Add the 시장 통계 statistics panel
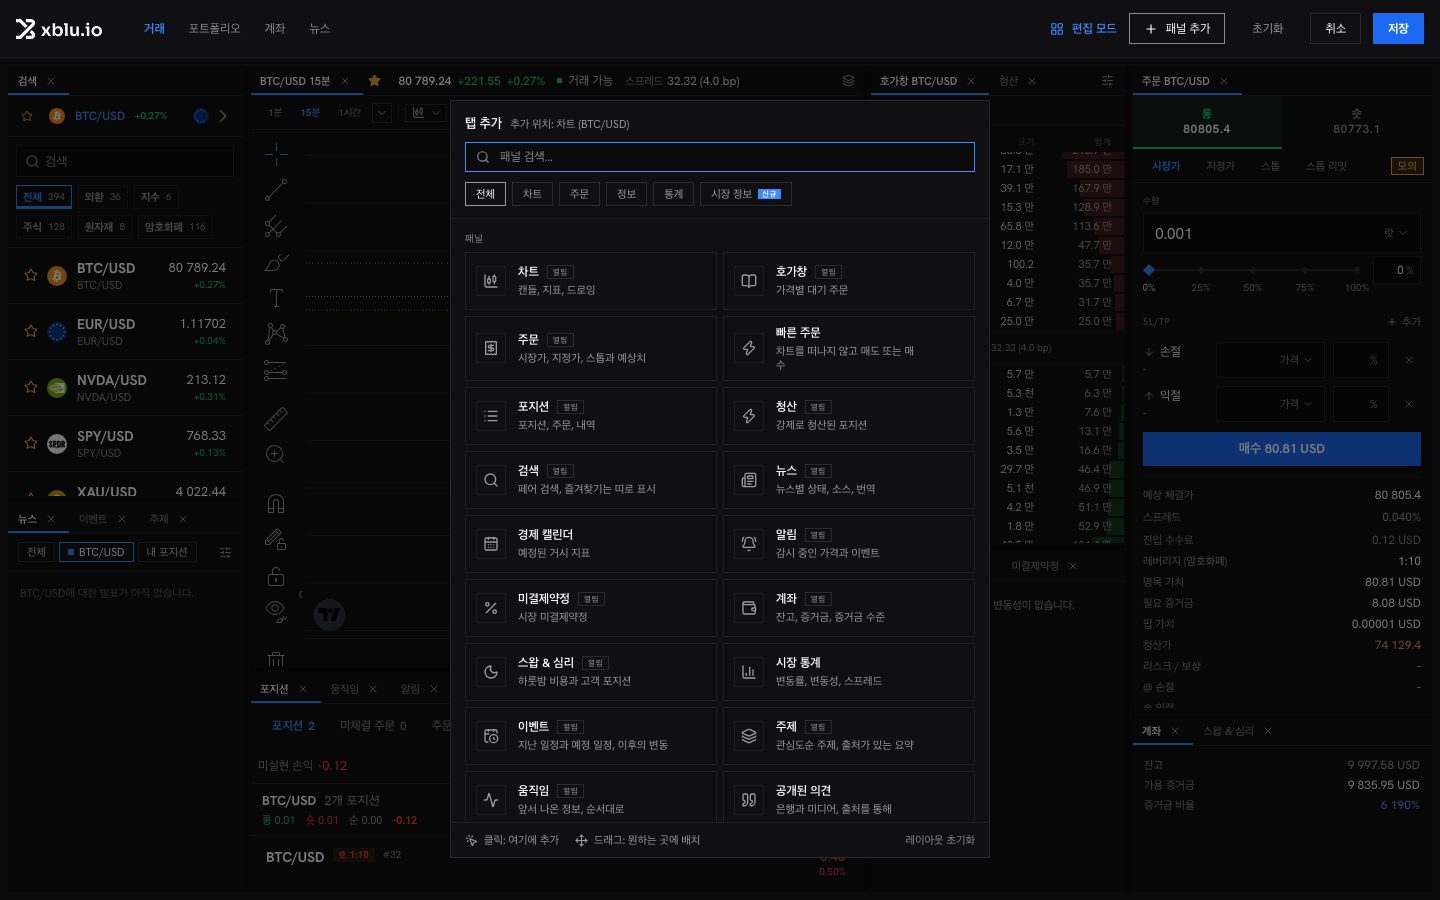The height and width of the screenshot is (900, 1440). pos(849,672)
